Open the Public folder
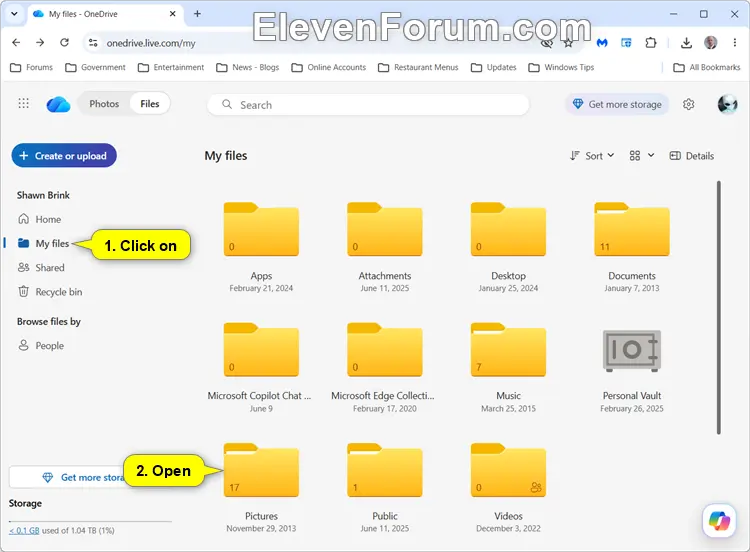The height and width of the screenshot is (552, 750). (385, 470)
